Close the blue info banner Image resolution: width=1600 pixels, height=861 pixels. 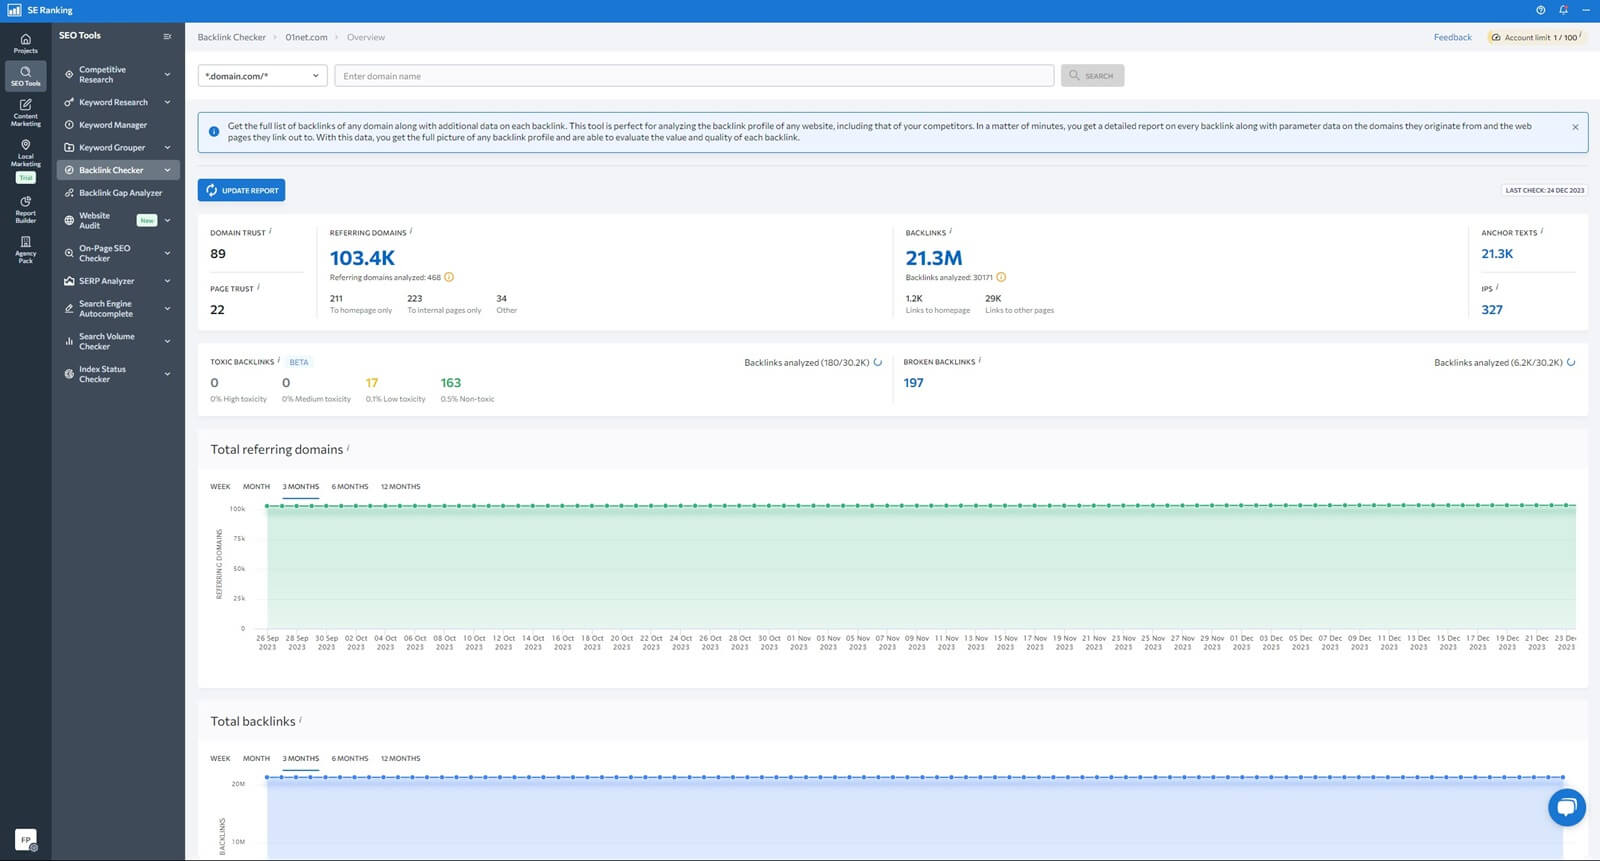1575,127
